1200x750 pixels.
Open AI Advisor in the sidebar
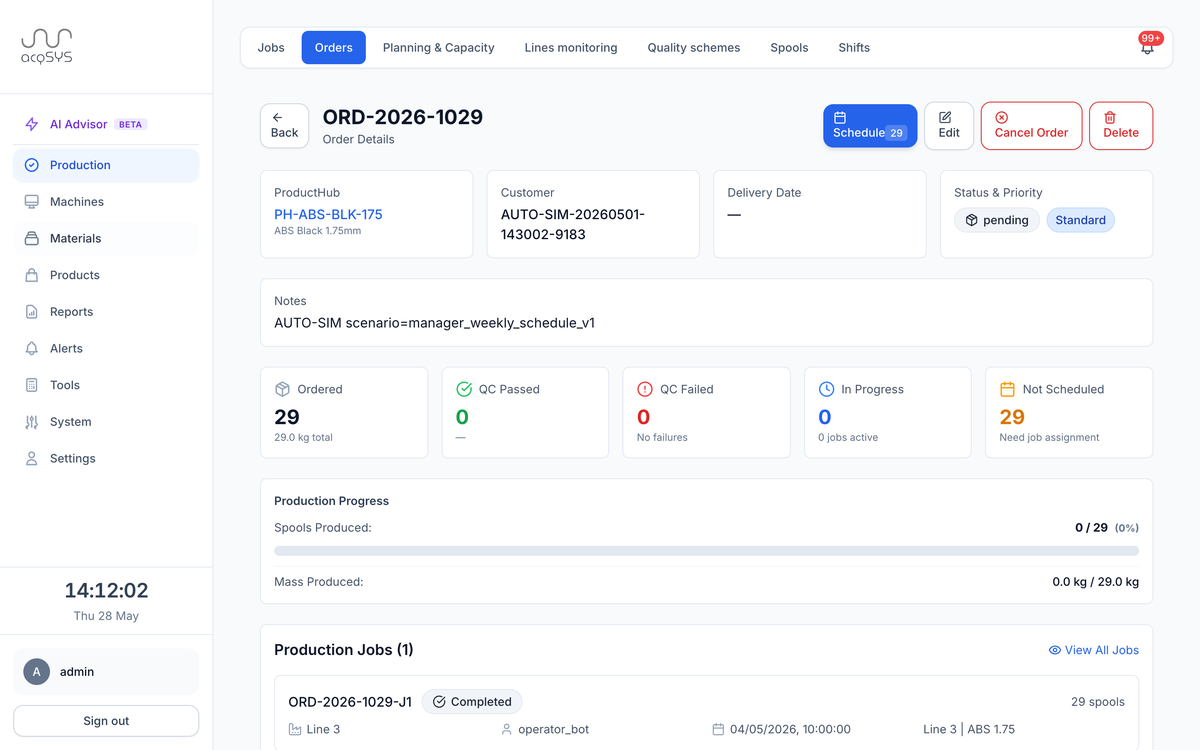coord(106,124)
